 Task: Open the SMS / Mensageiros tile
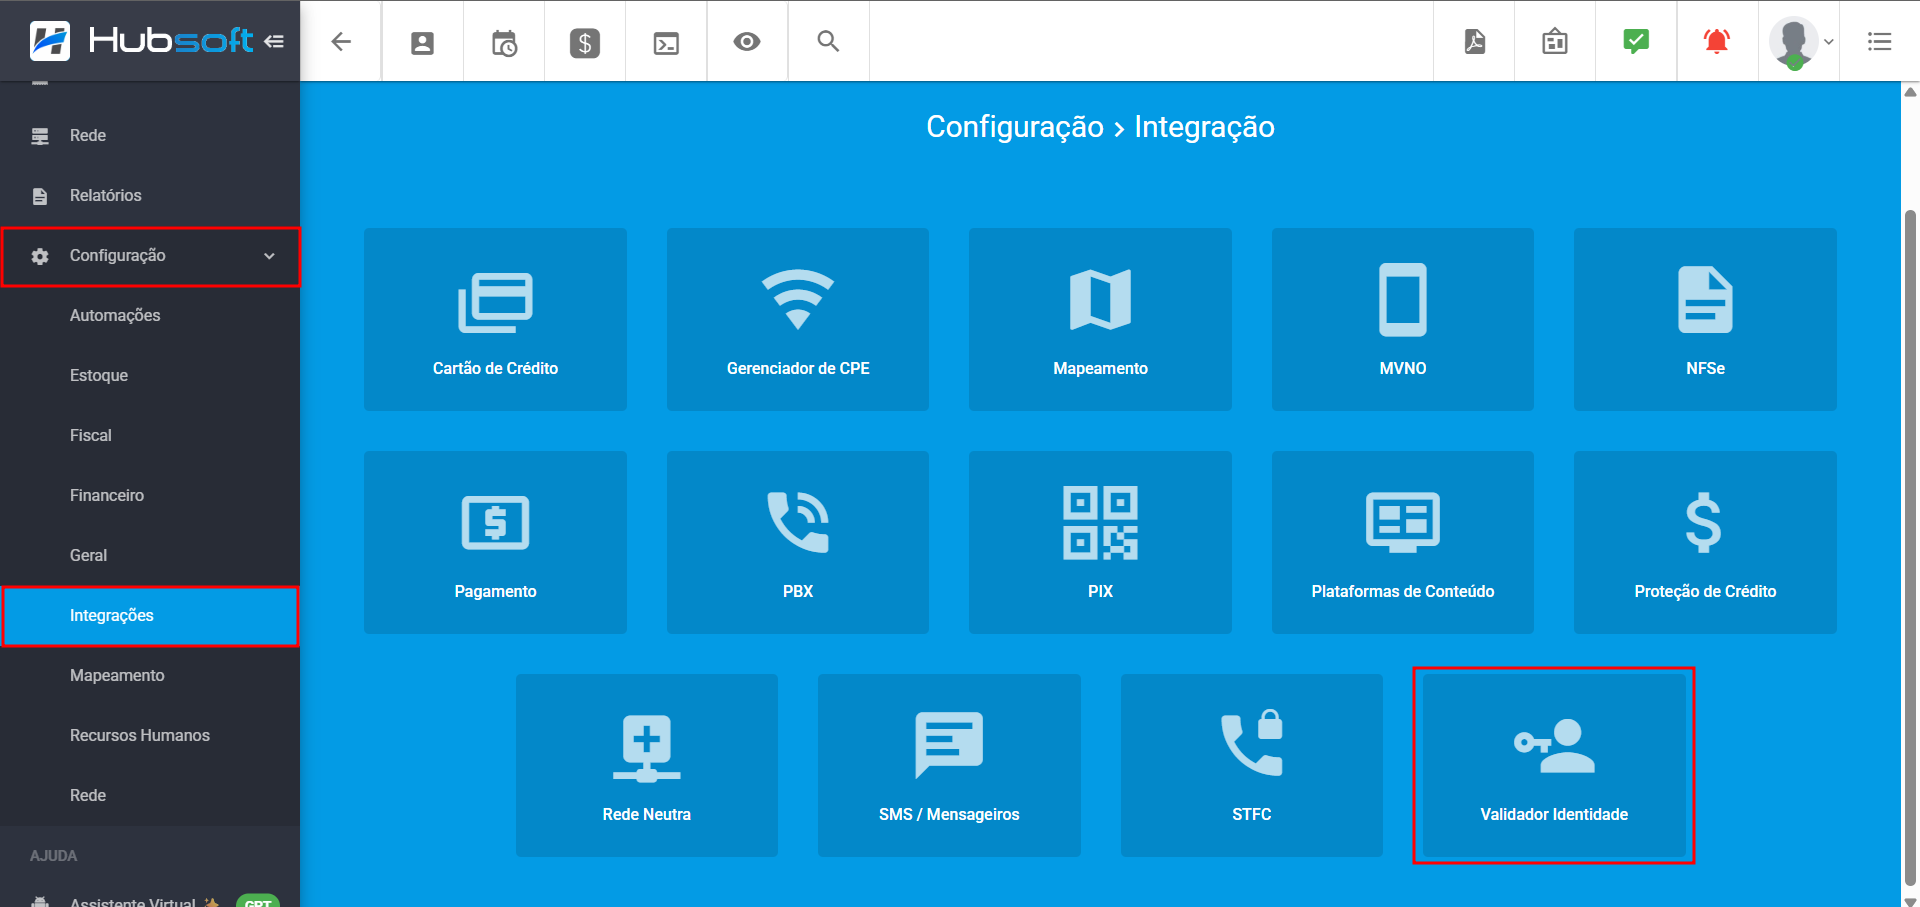949,765
